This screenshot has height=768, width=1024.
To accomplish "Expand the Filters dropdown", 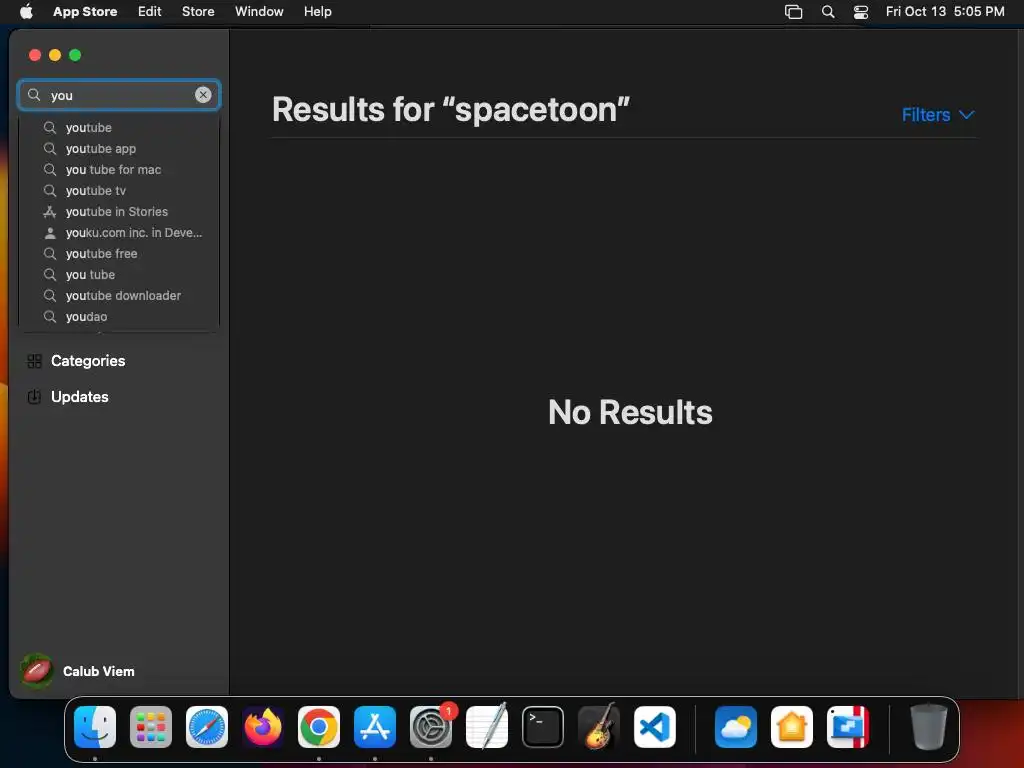I will click(938, 114).
